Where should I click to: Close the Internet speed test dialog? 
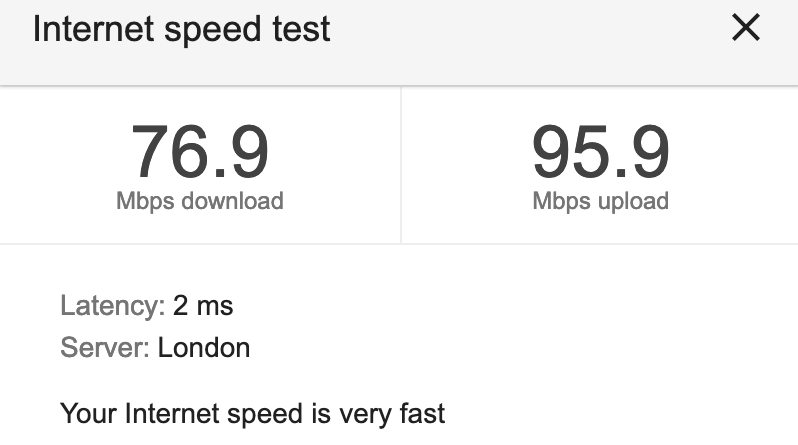click(746, 29)
